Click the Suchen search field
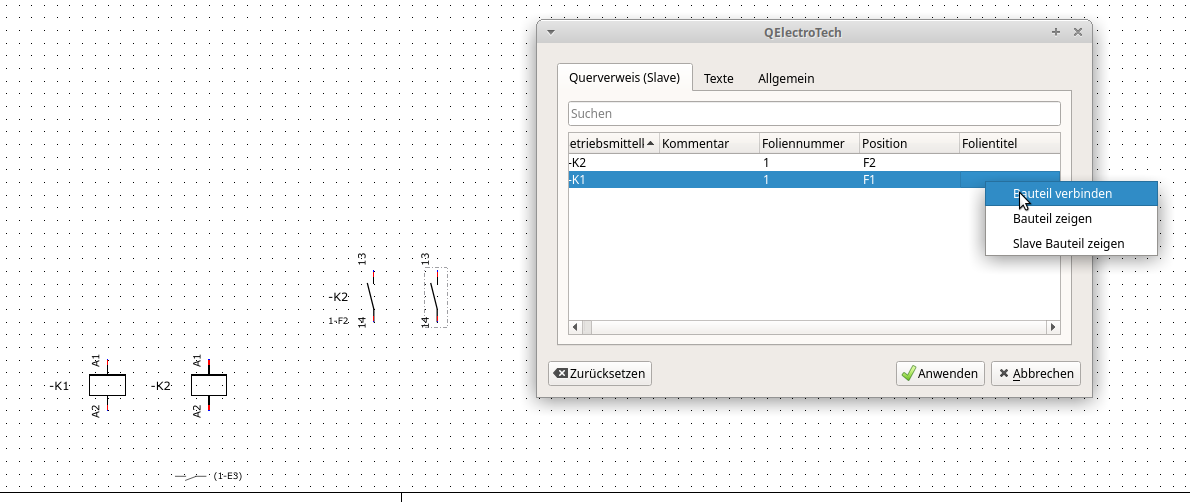This screenshot has width=1190, height=502. click(814, 113)
